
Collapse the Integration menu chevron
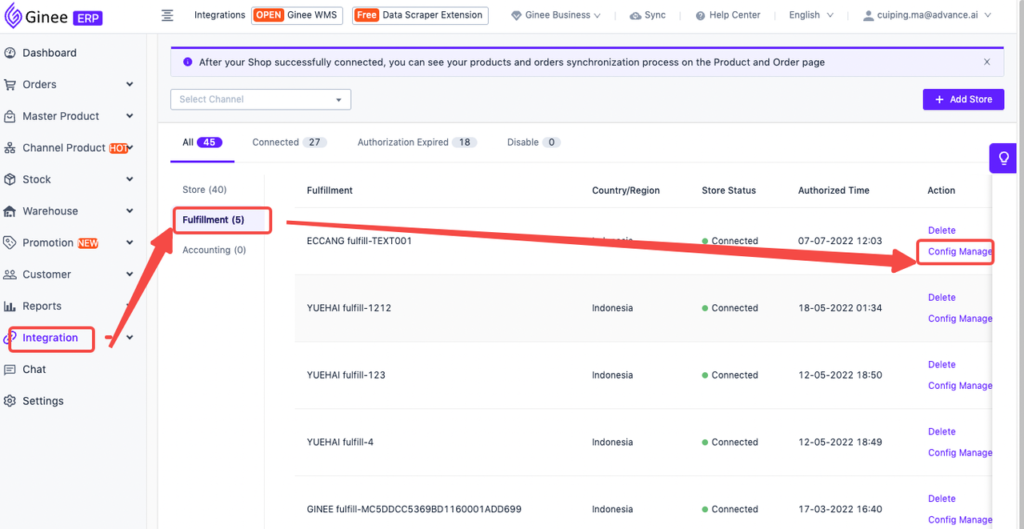coord(130,338)
